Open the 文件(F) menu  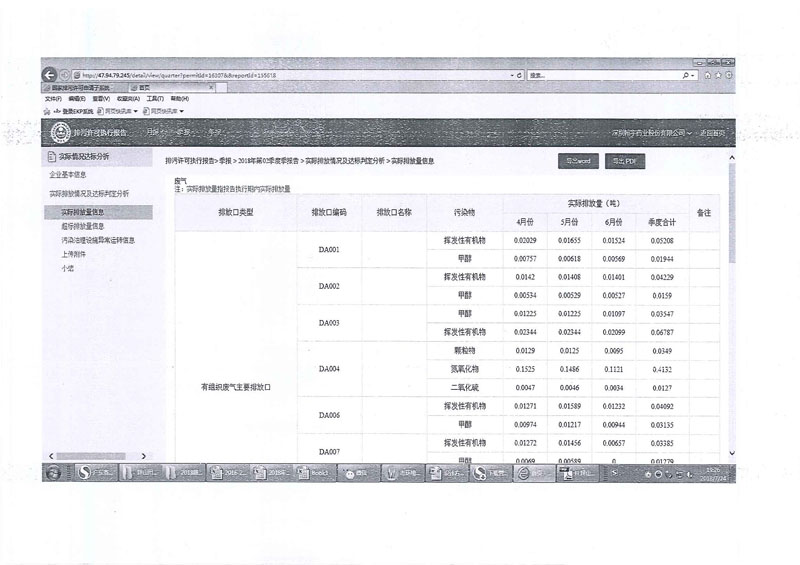pos(54,99)
